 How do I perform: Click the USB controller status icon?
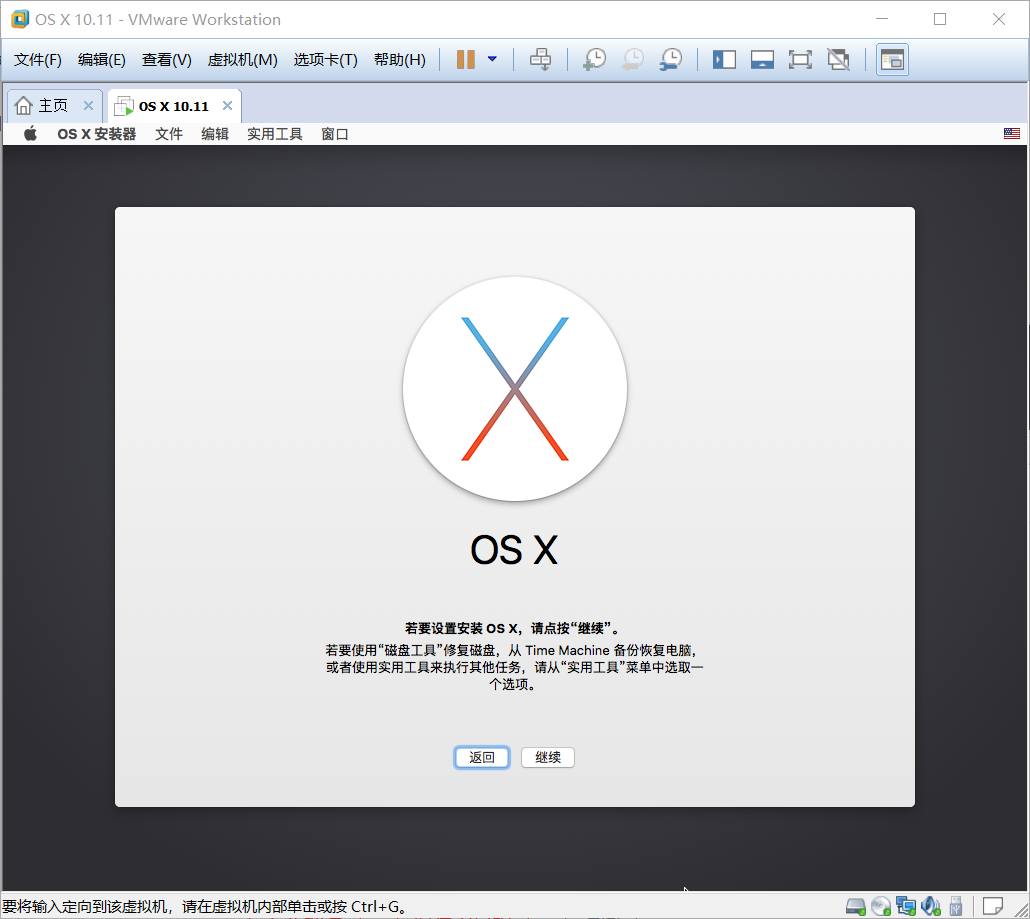point(956,907)
